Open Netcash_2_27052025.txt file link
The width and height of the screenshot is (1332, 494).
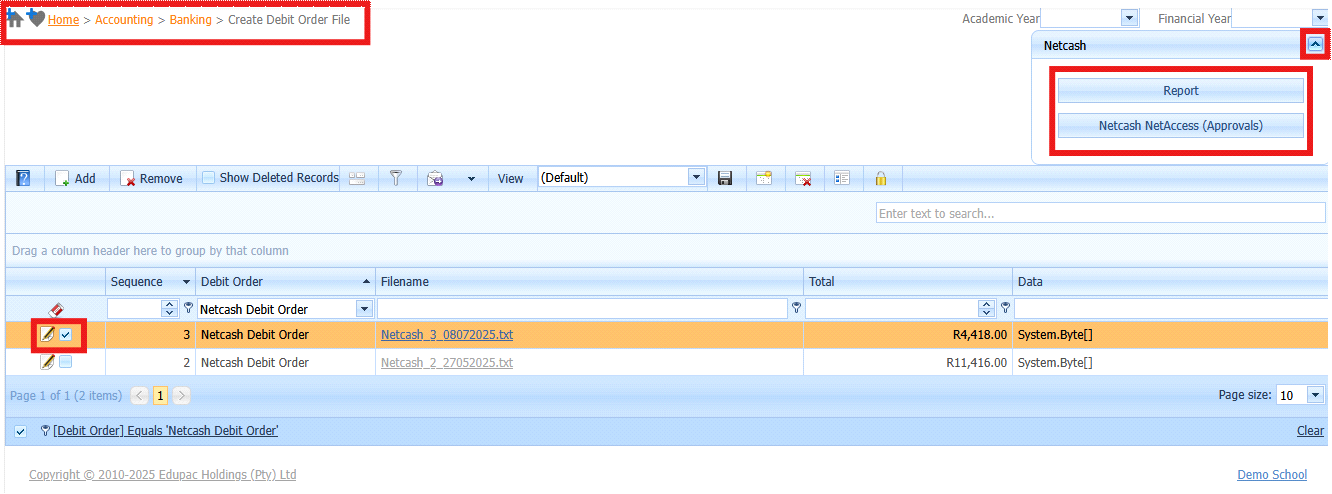[447, 363]
